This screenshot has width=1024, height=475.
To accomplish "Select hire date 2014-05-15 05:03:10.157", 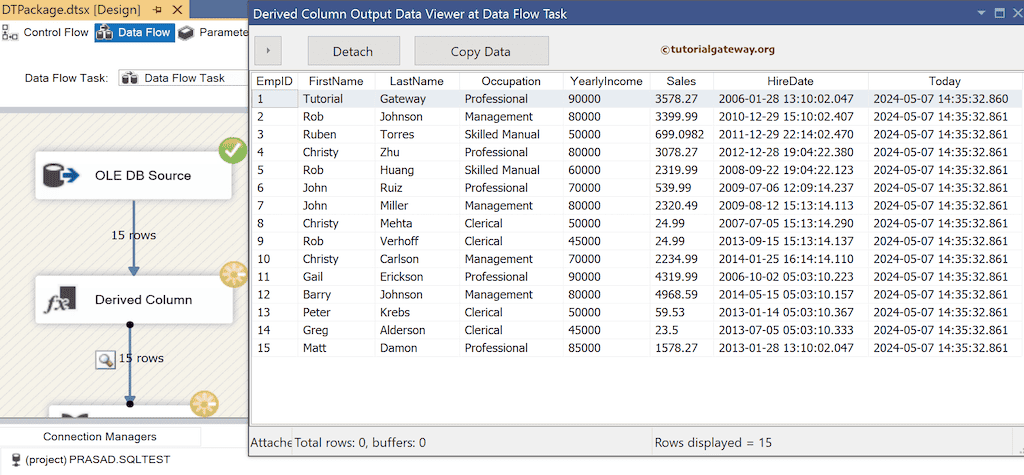I will pyautogui.click(x=790, y=294).
